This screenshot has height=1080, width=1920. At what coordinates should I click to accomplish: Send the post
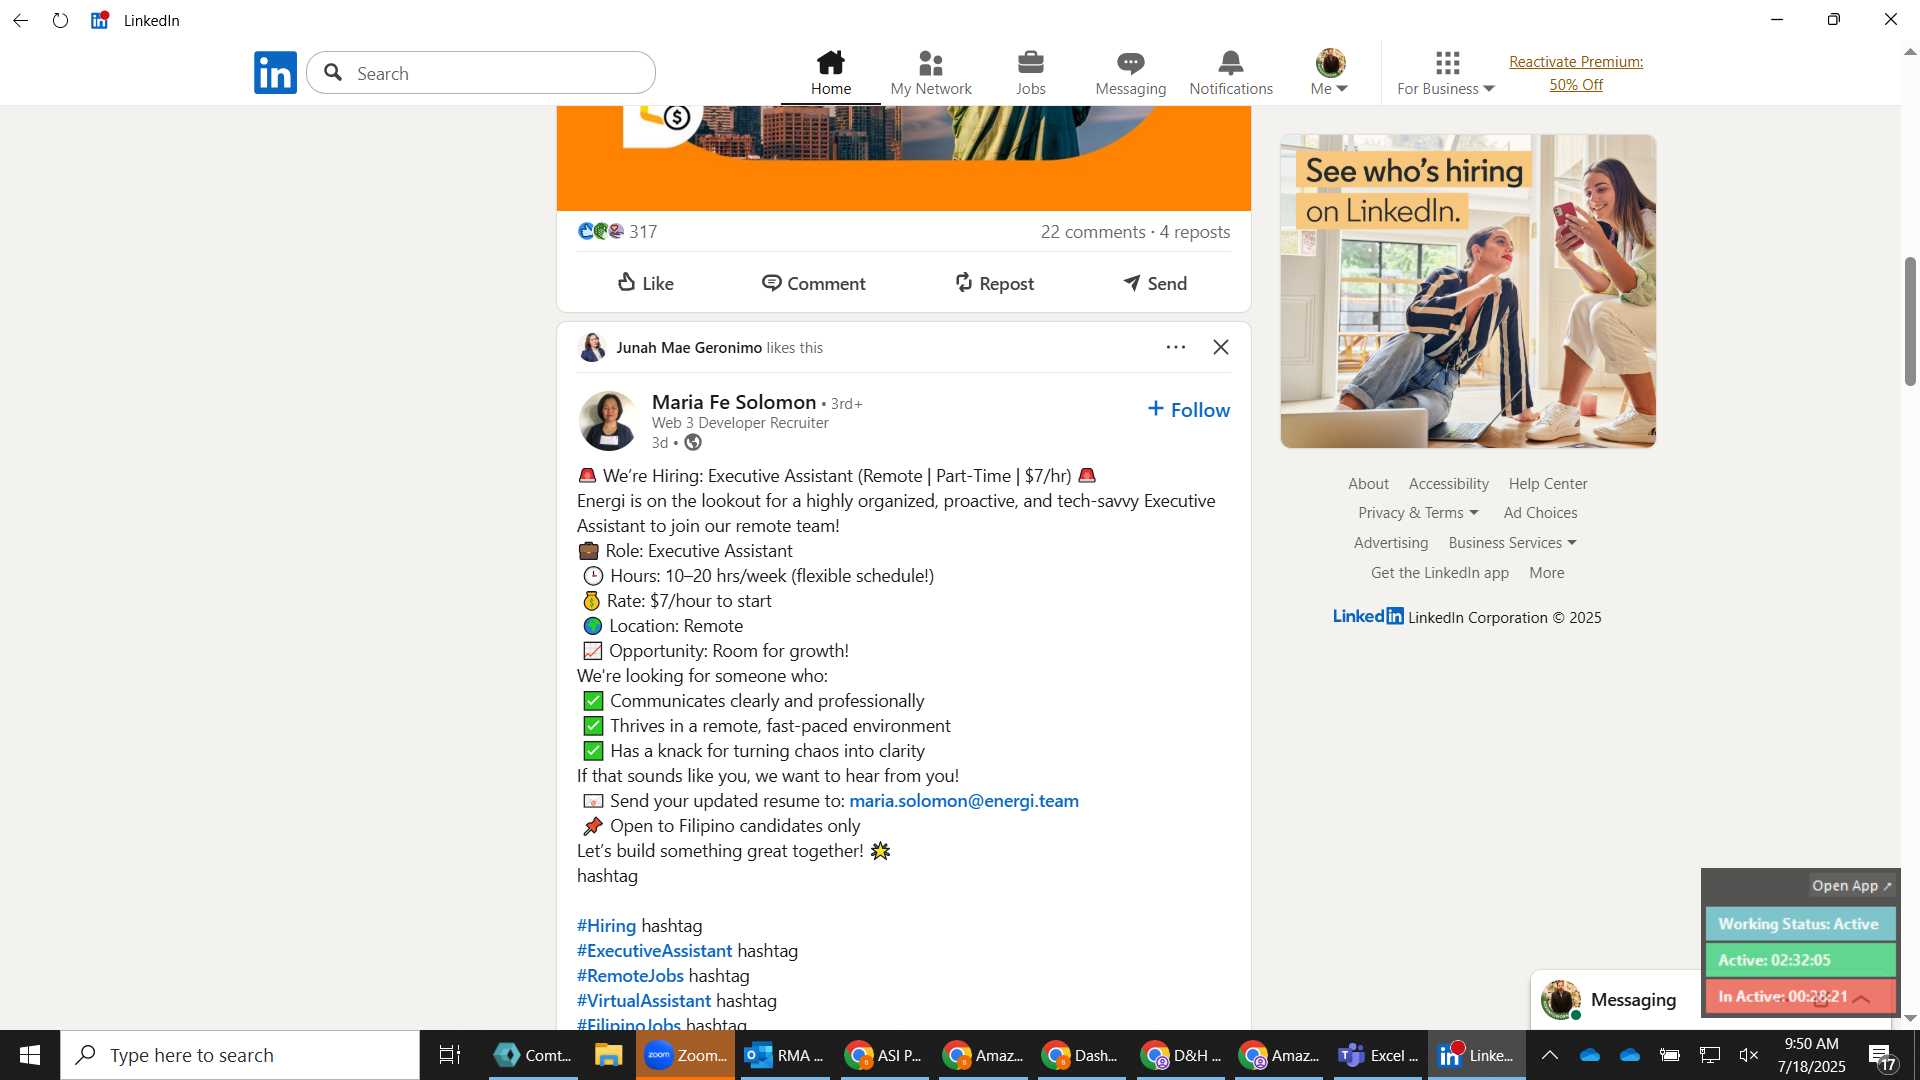click(x=1155, y=283)
